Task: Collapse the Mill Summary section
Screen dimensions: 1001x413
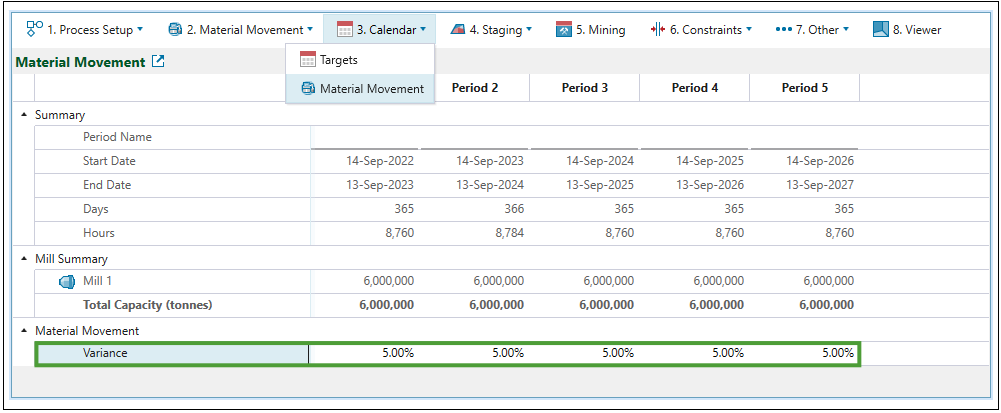Action: pos(24,259)
